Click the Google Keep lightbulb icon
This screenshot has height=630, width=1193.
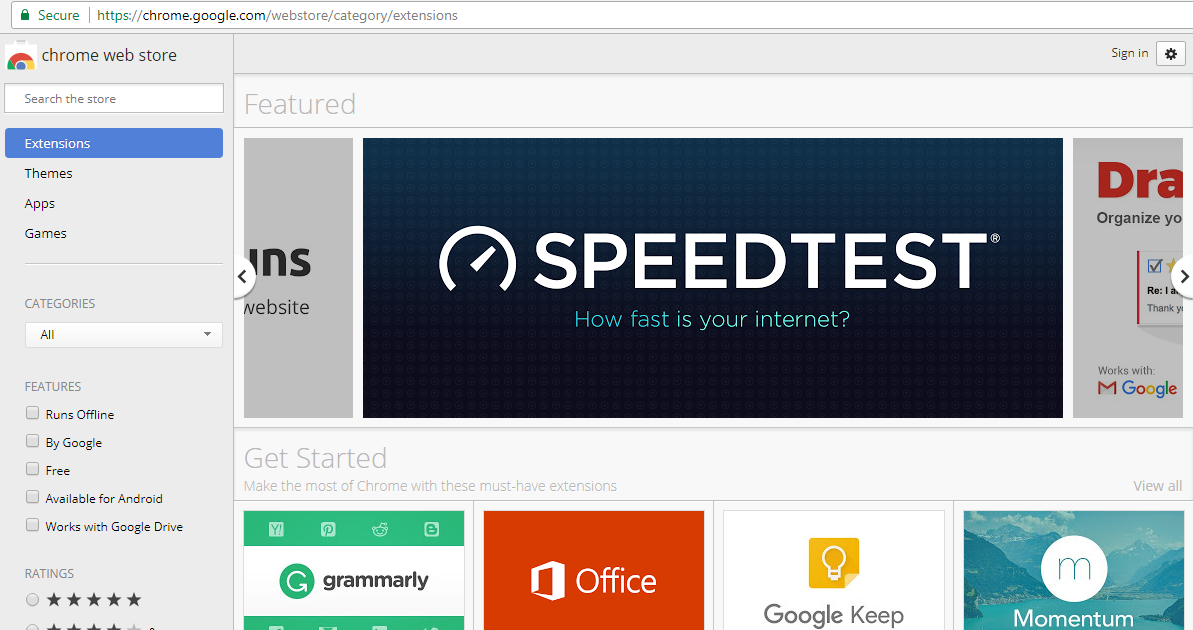click(x=834, y=563)
